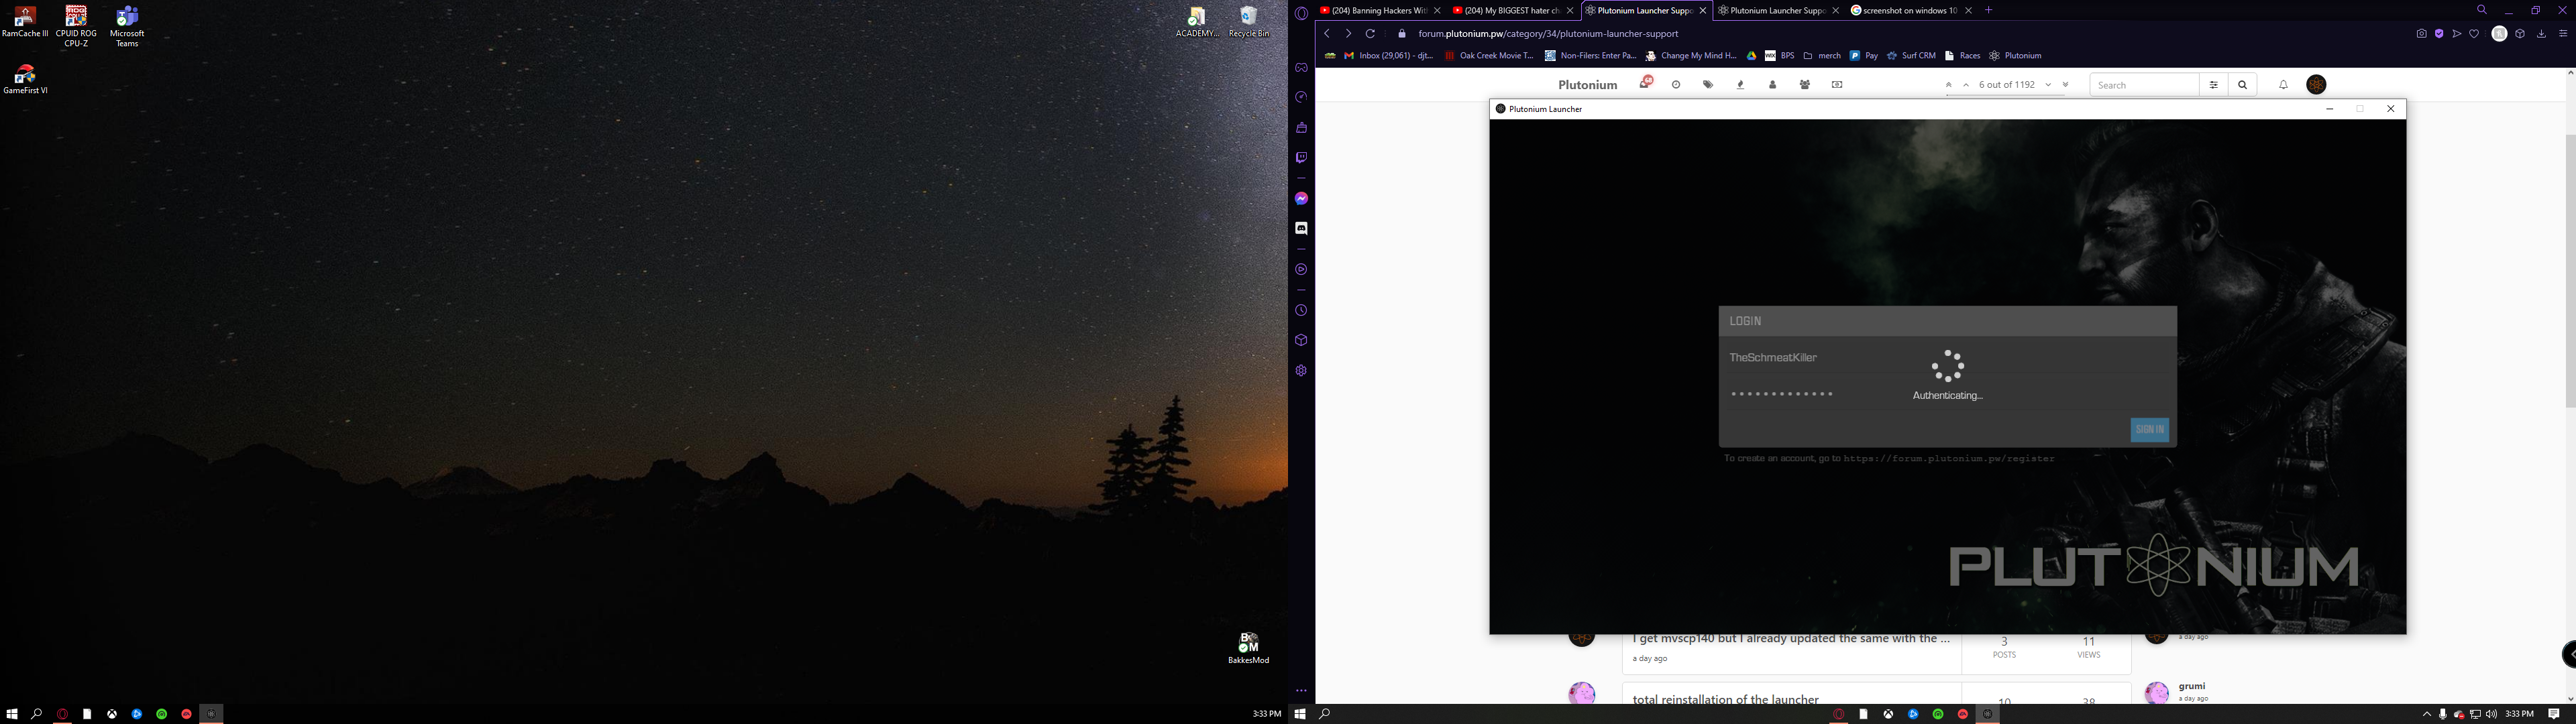Screen dimensions: 2576x724
Task: Open the BPS bookmark
Action: coord(1780,56)
